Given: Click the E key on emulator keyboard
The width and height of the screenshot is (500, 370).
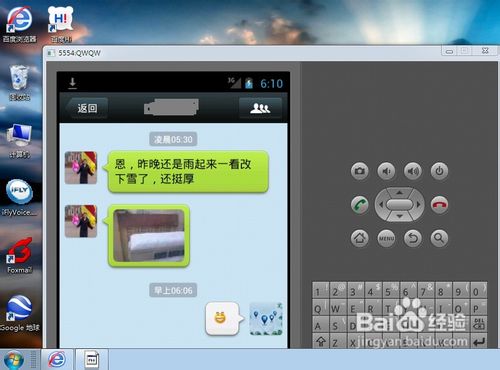Looking at the screenshot, I should point(356,307).
